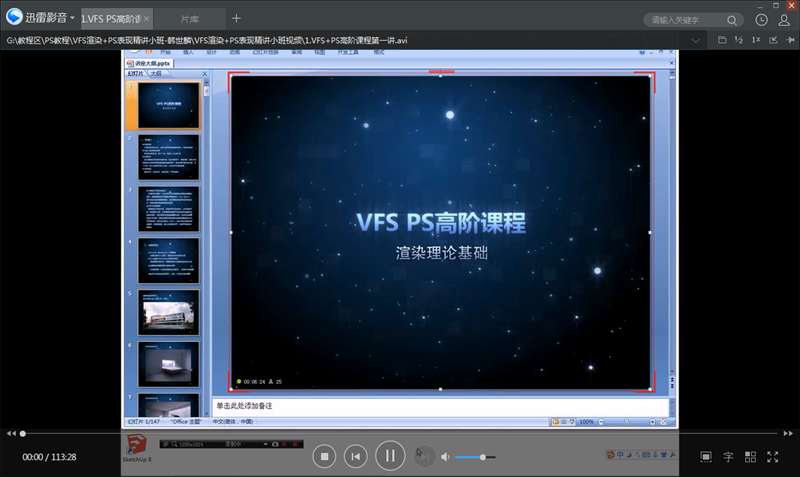Select the 1.VFS PS高阶 video tab

point(111,19)
